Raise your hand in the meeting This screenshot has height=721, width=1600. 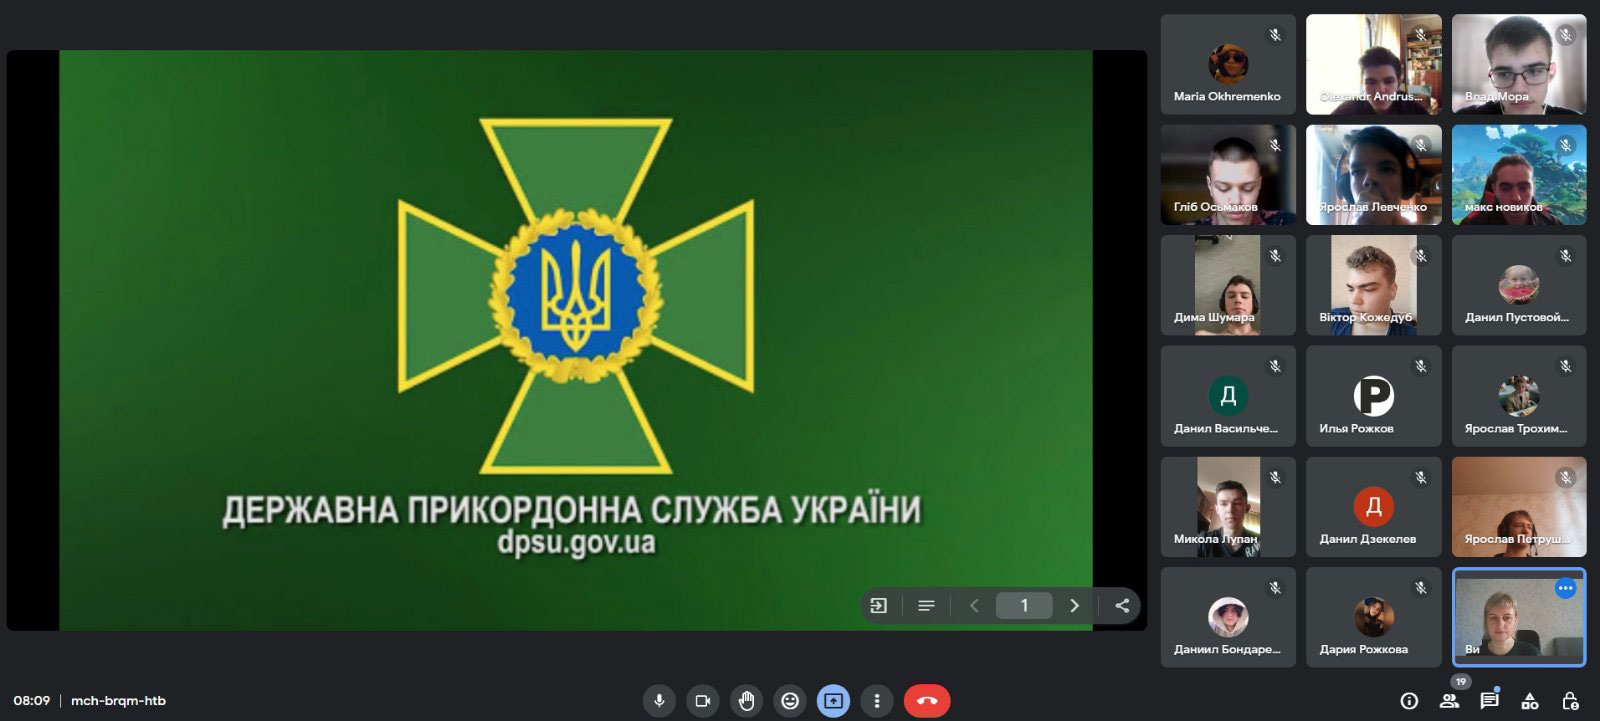click(746, 701)
